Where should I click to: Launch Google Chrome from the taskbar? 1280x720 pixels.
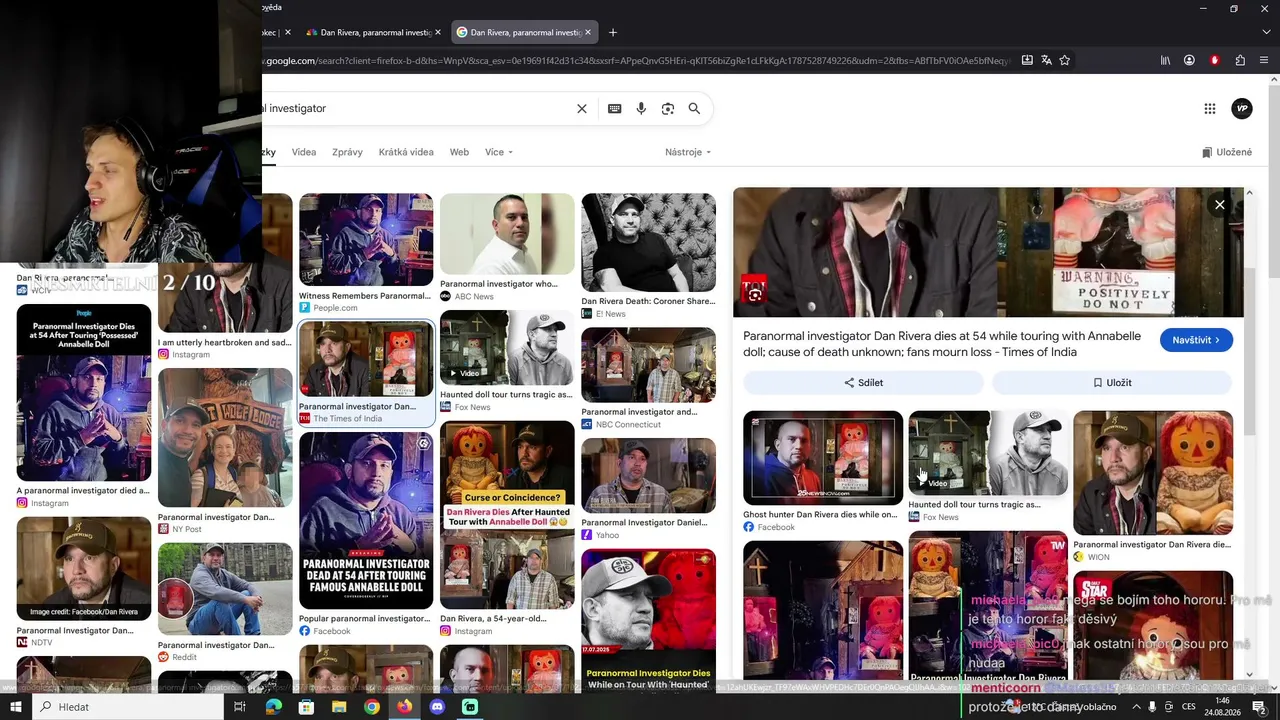pos(372,707)
